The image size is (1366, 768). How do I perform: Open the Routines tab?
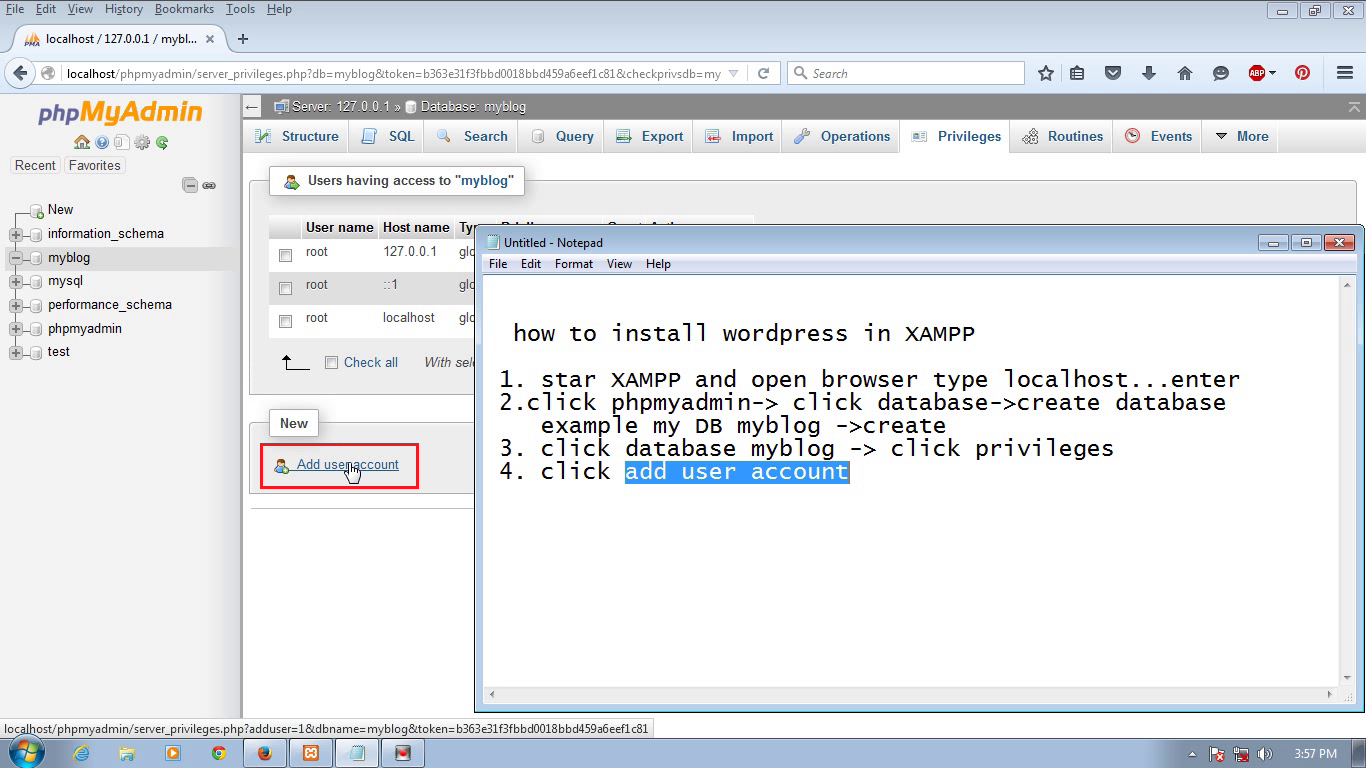1062,136
